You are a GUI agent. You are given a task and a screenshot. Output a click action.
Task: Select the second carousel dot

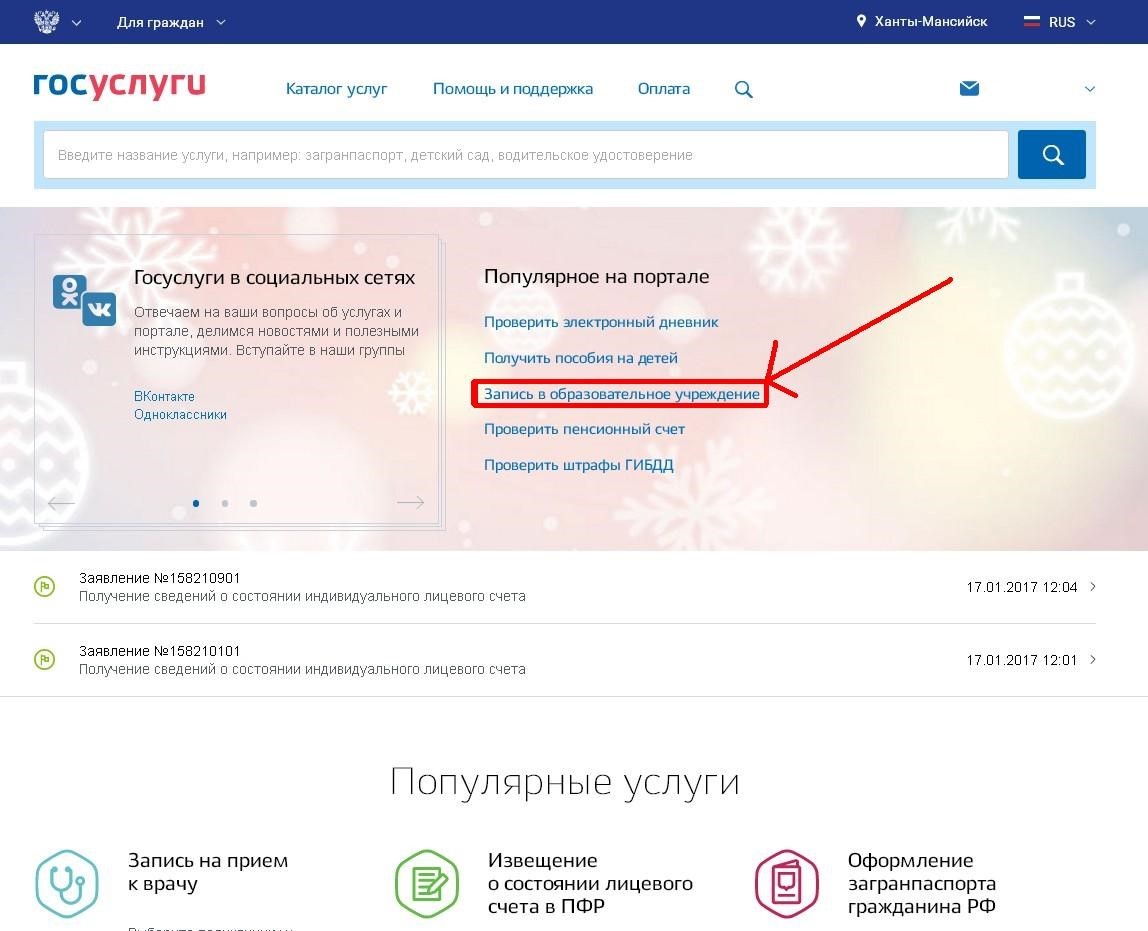225,503
